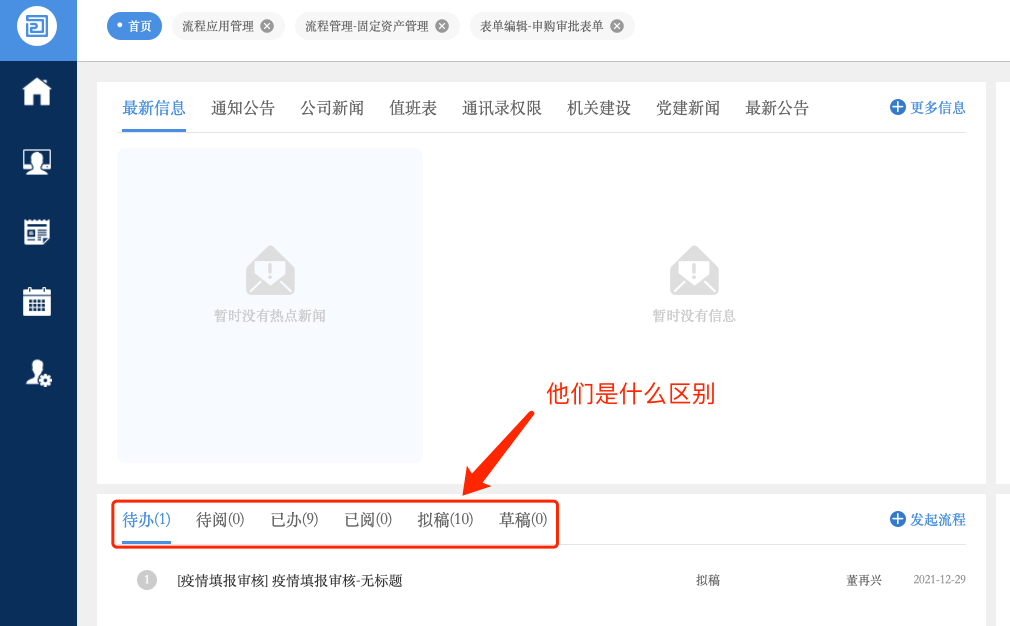Open the 值班表 tab
The height and width of the screenshot is (626, 1010).
pyautogui.click(x=413, y=108)
